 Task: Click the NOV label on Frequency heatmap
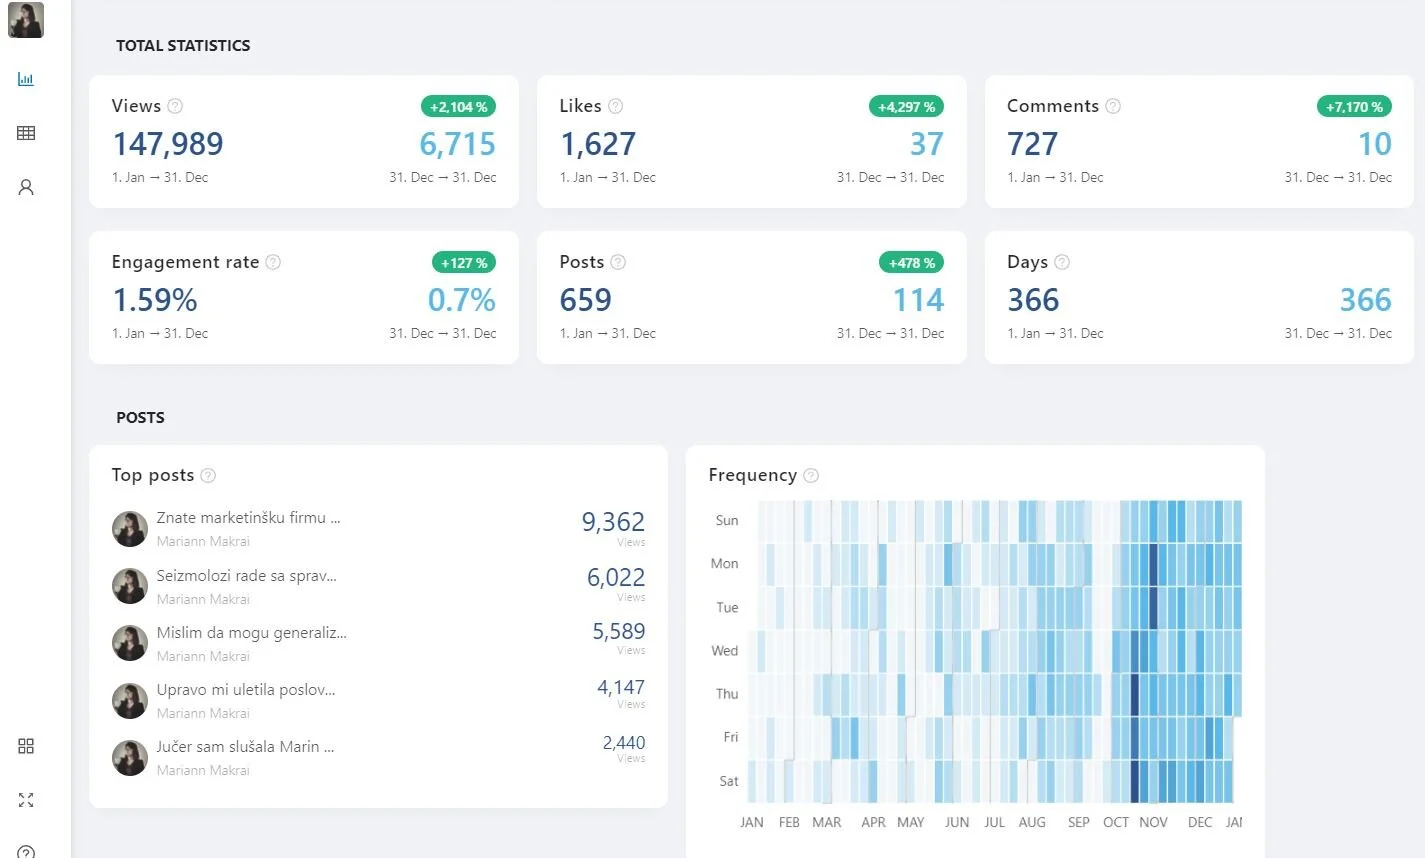[1153, 822]
